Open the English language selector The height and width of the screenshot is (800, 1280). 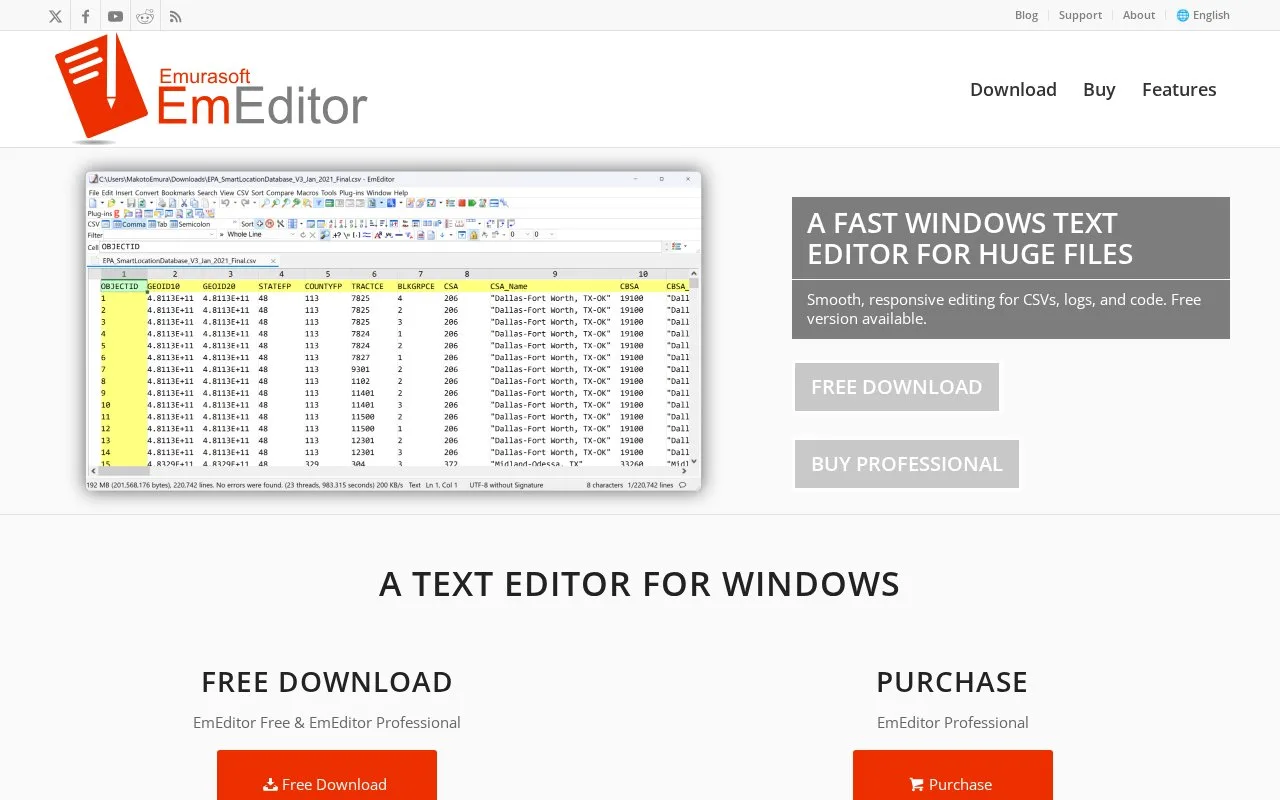(1203, 15)
